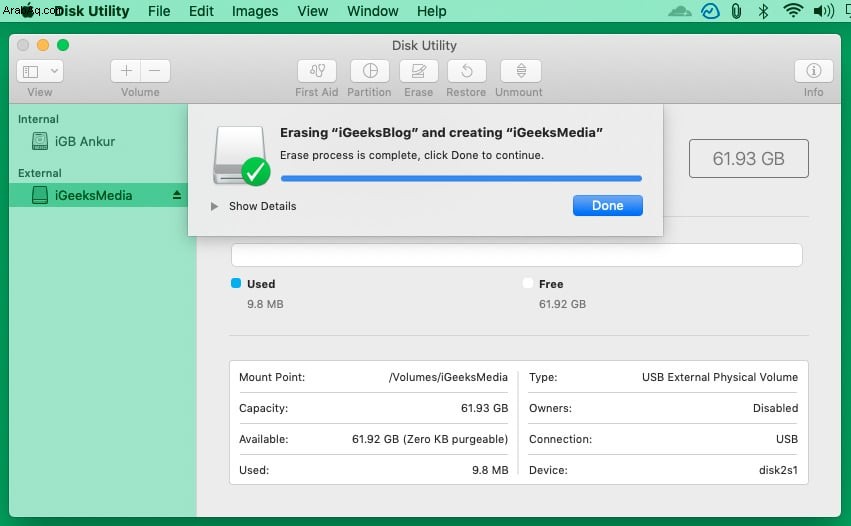Click the External sidebar section header

click(x=40, y=173)
